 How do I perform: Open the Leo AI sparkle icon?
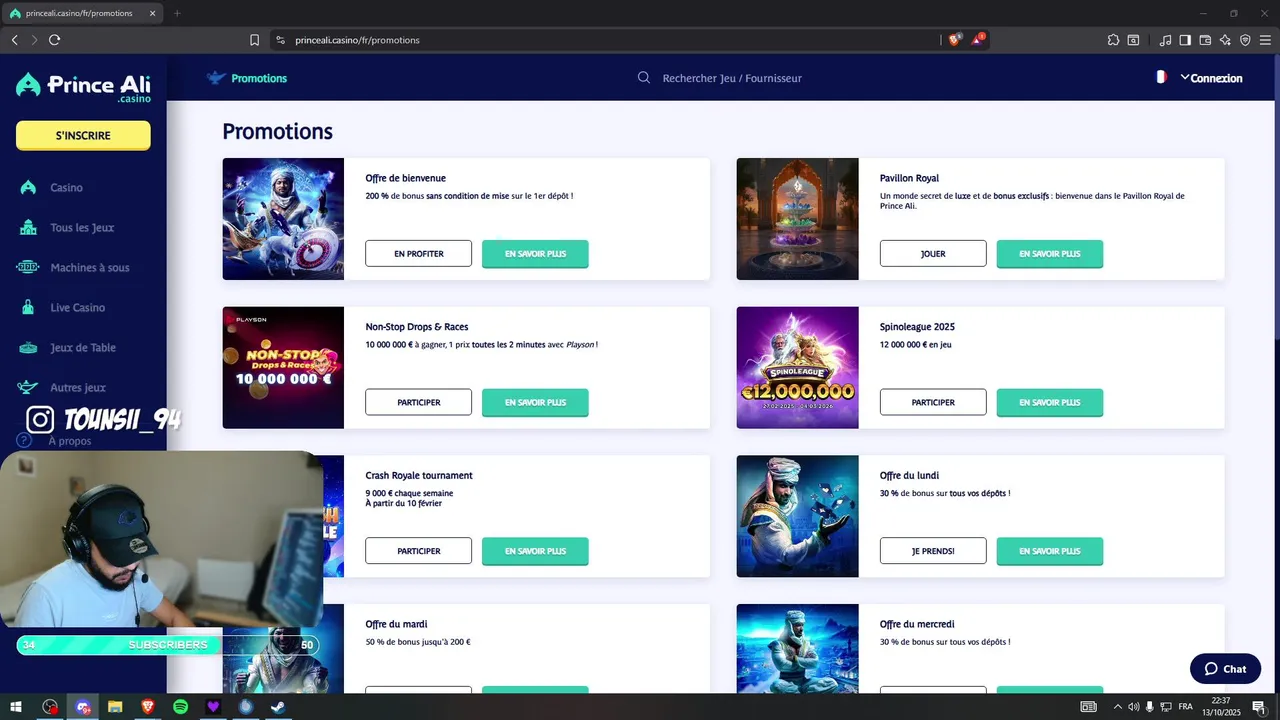1225,40
